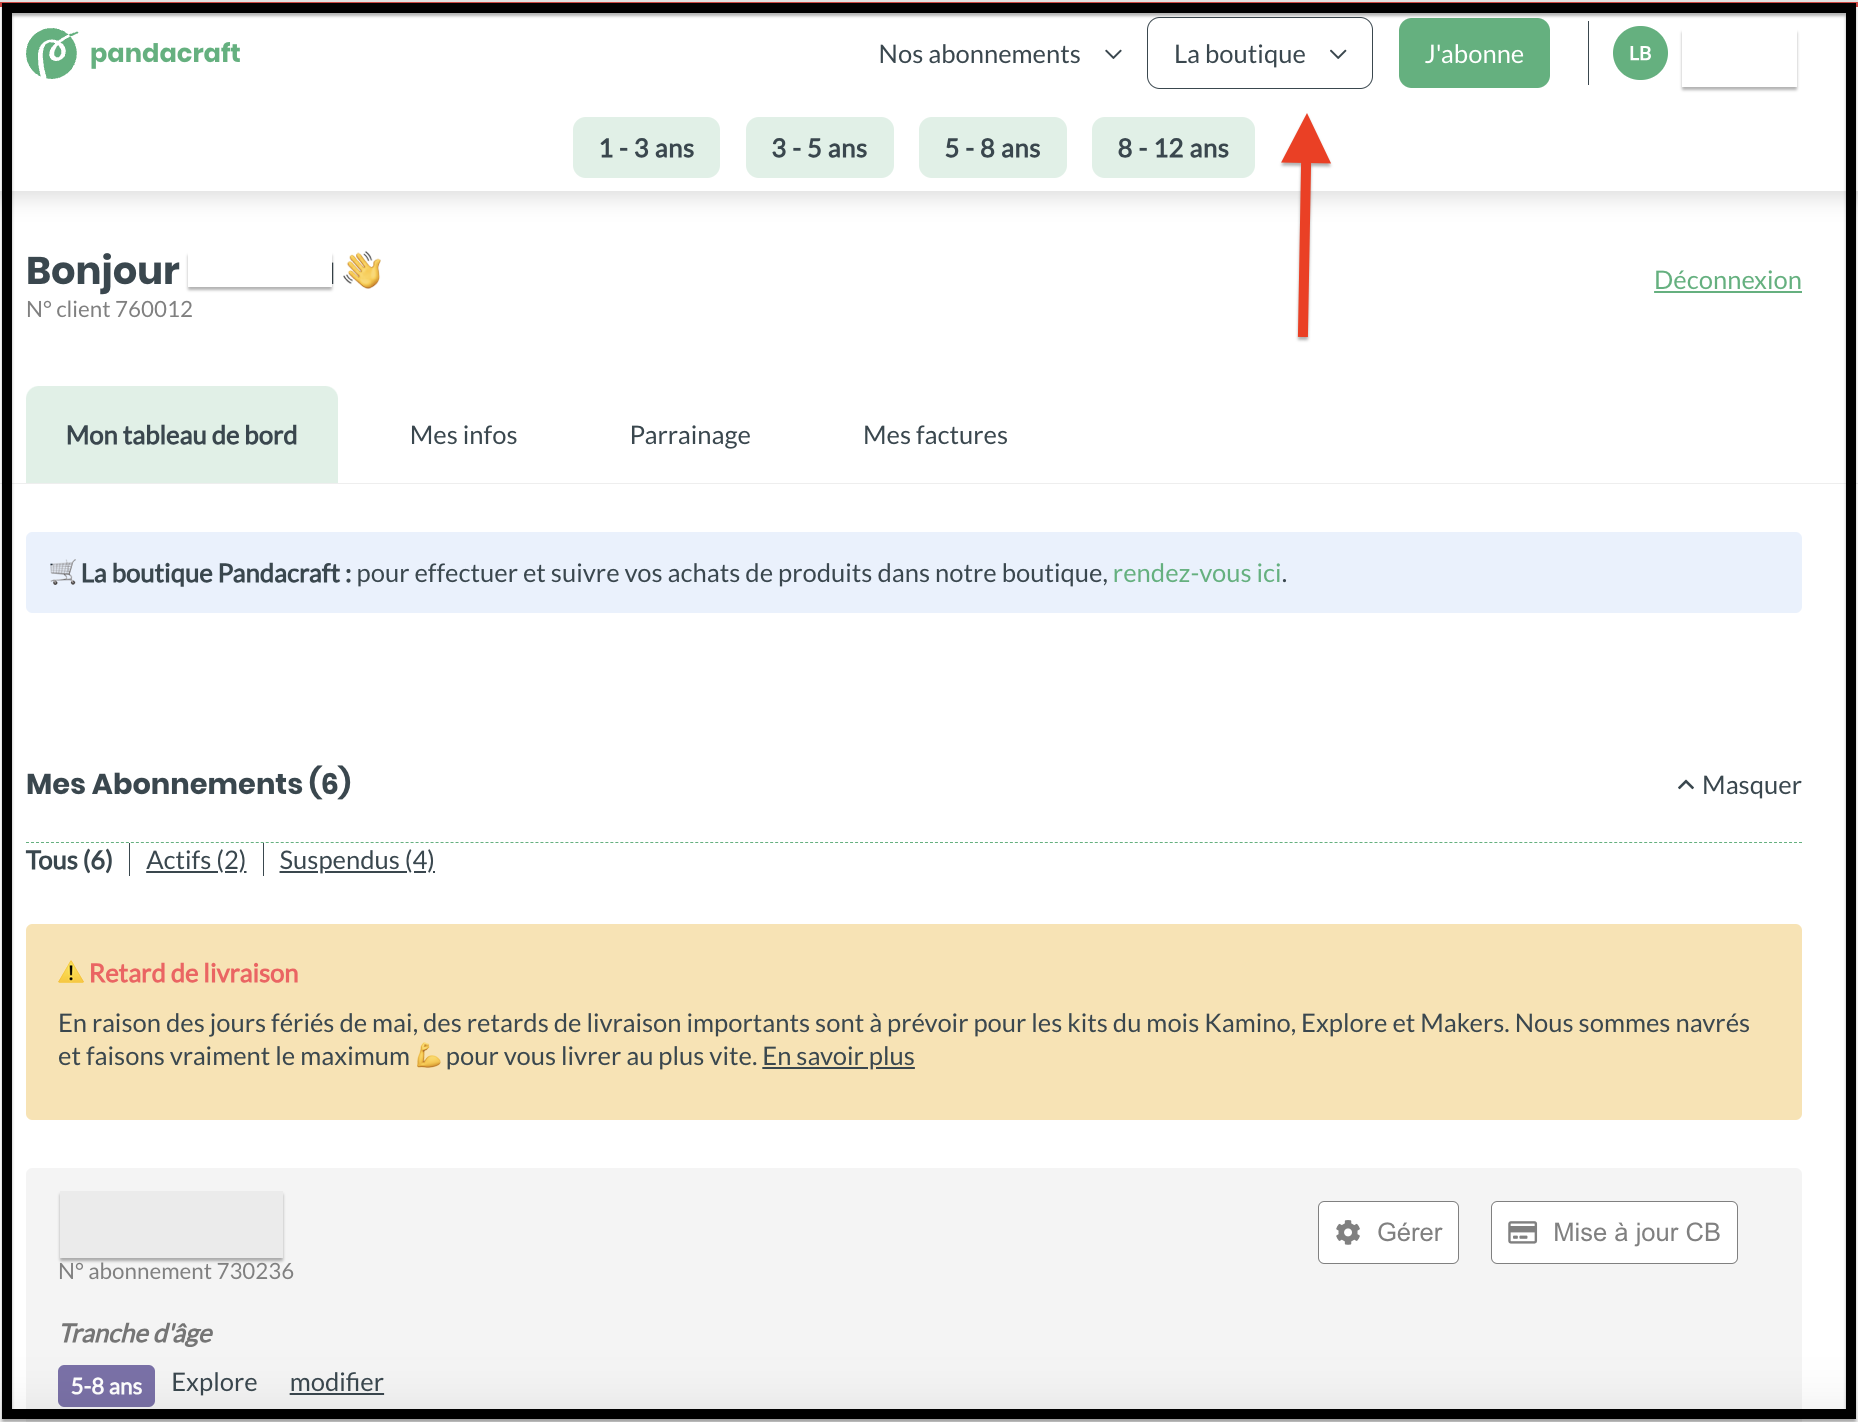Viewport: 1858px width, 1422px height.
Task: Open the Mes factures tab
Action: (x=935, y=435)
